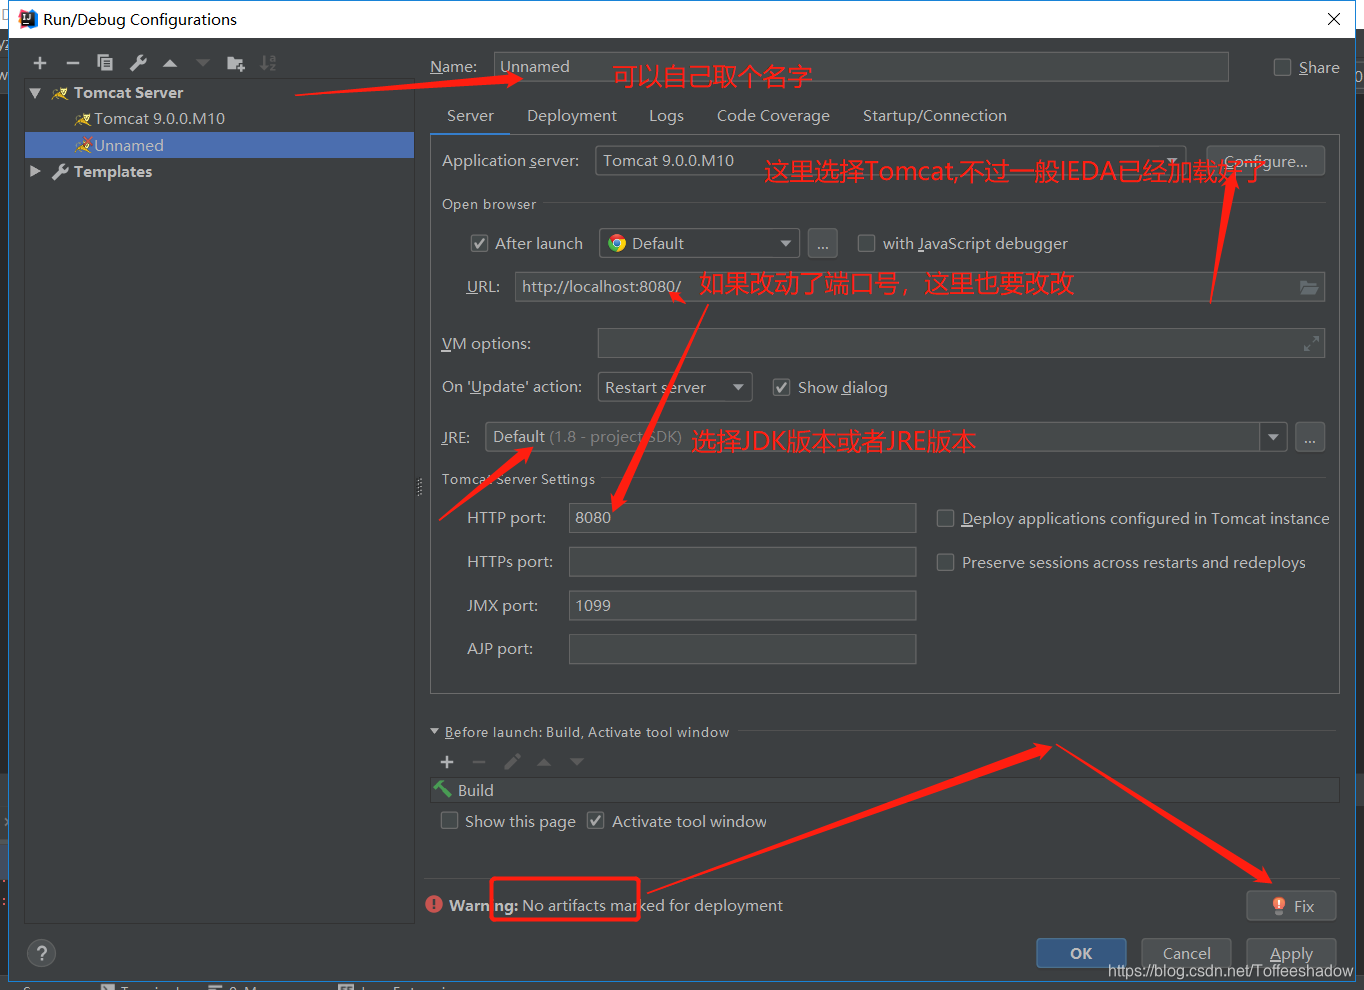Select the Build task row
This screenshot has width=1364, height=990.
[x=885, y=790]
